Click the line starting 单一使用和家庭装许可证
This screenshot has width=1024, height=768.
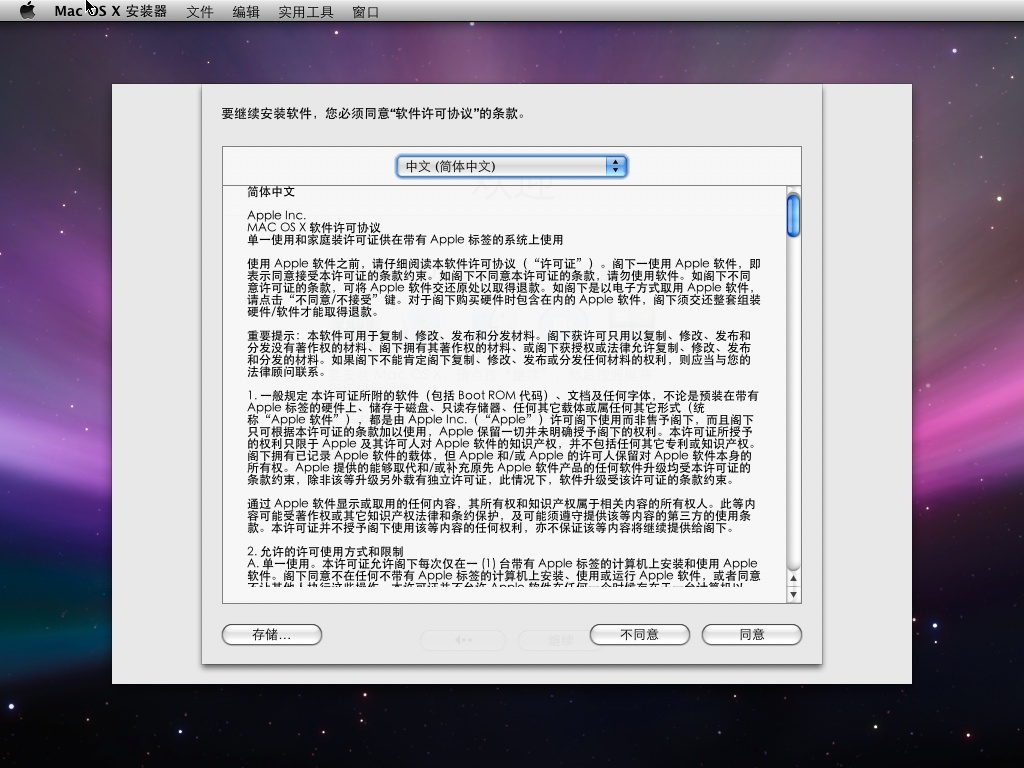tap(405, 240)
